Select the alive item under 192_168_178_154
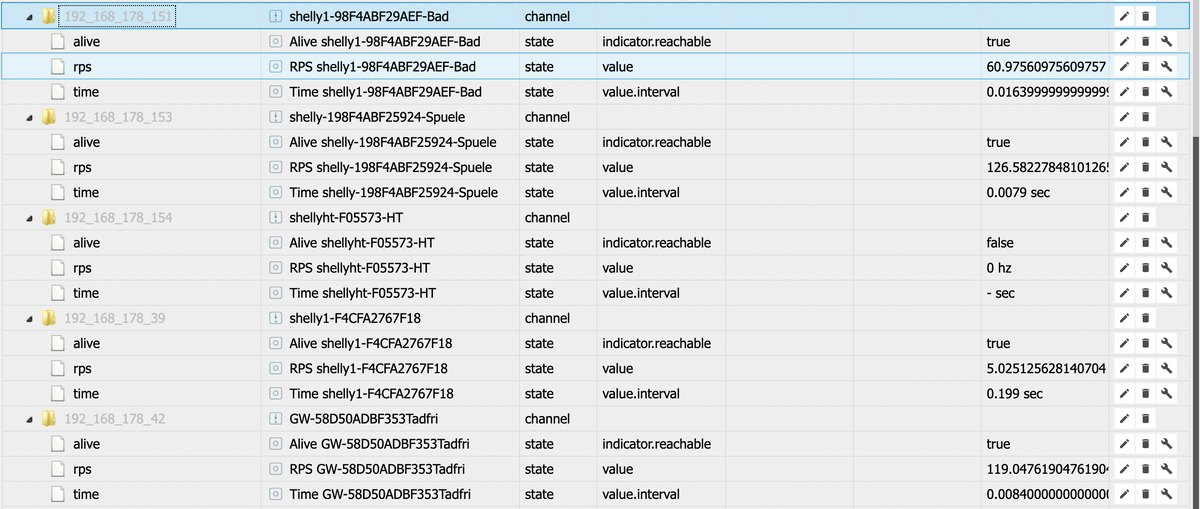Screen dimensions: 1200x509 pos(86,243)
